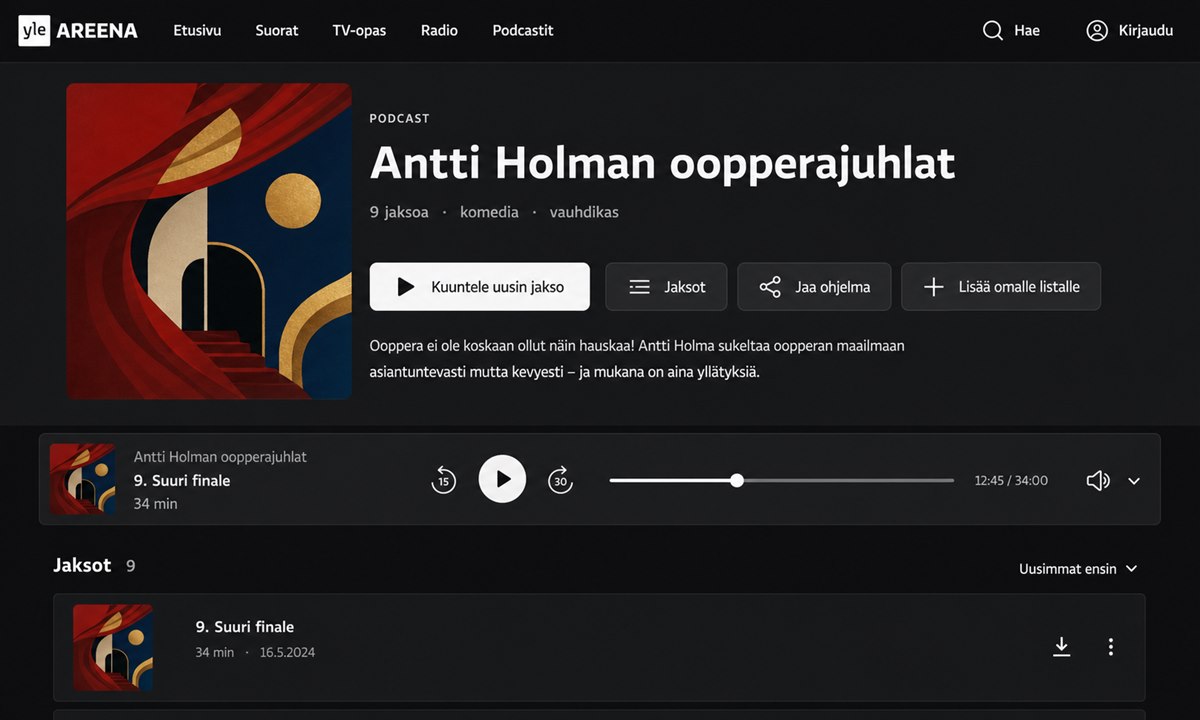The width and height of the screenshot is (1200, 720).
Task: Click the round play button in player
Action: [x=502, y=479]
